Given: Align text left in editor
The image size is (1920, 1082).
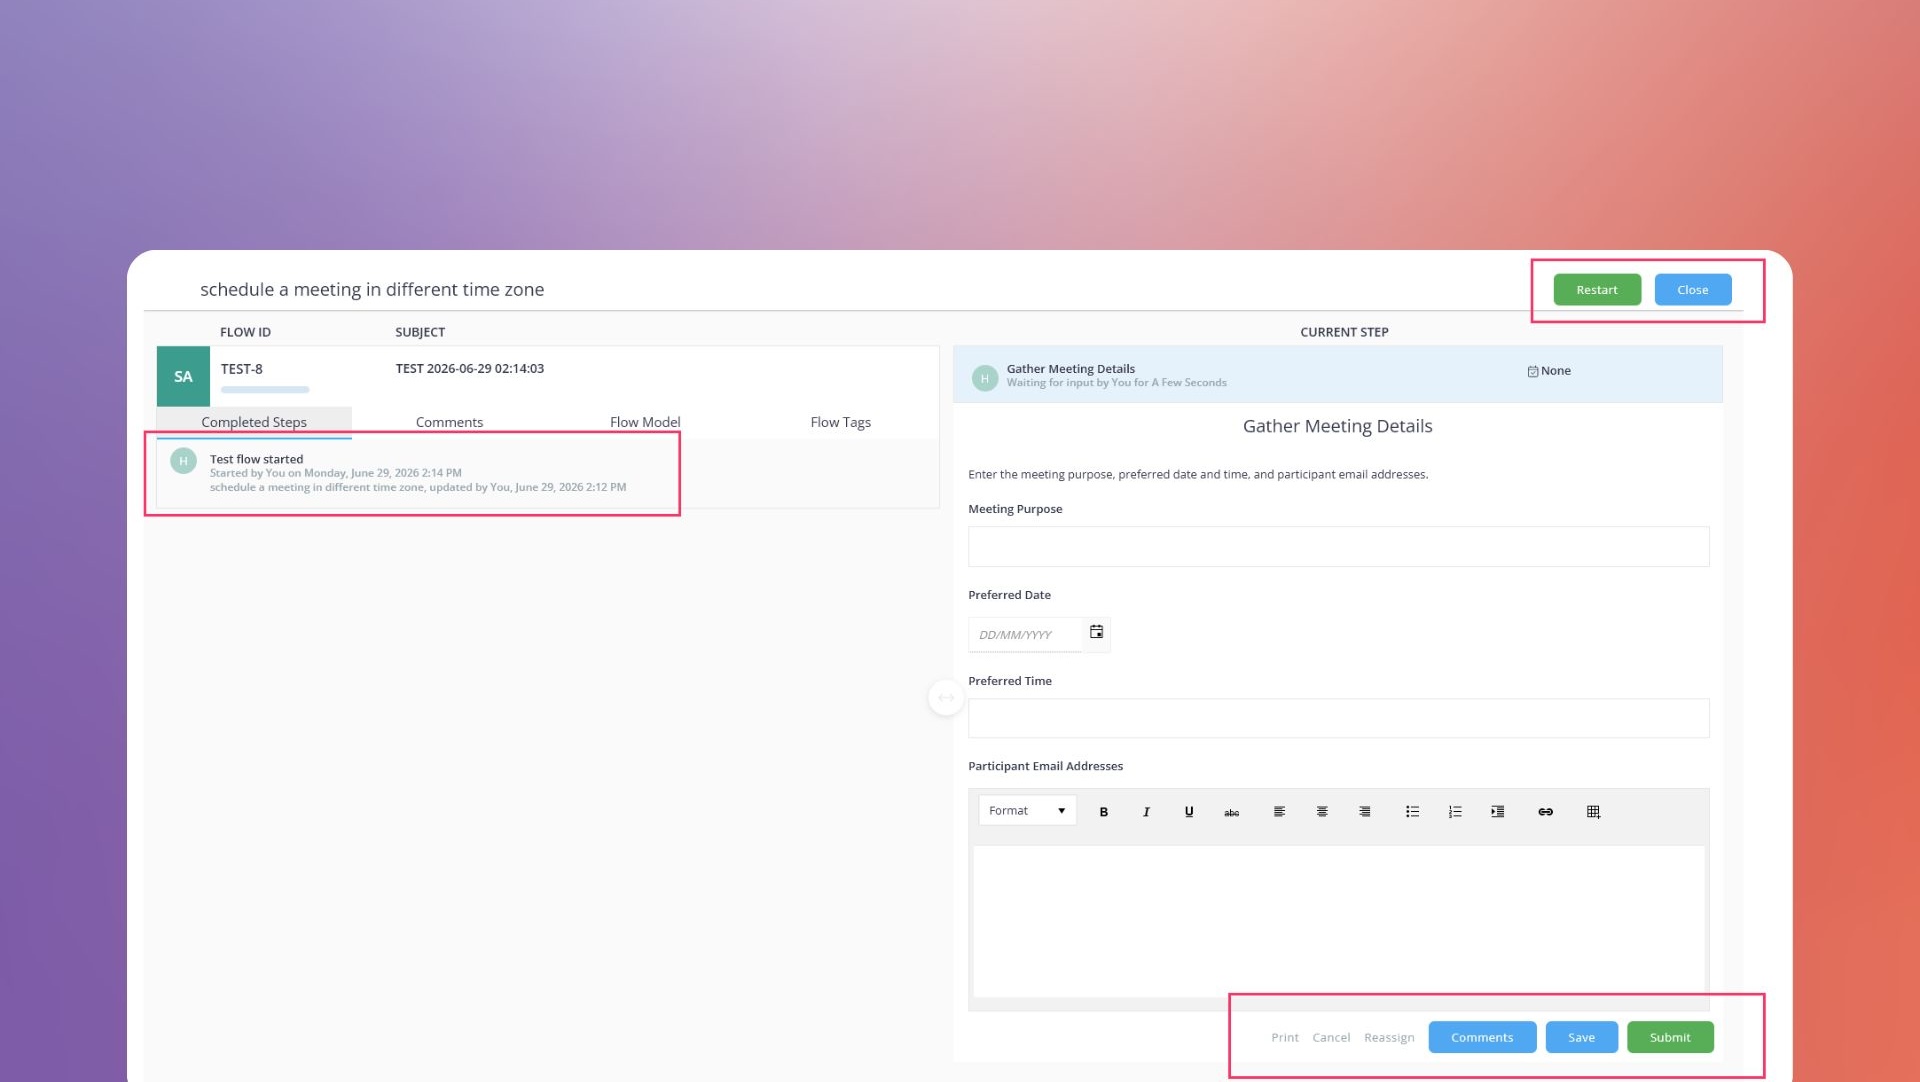Looking at the screenshot, I should [x=1279, y=812].
